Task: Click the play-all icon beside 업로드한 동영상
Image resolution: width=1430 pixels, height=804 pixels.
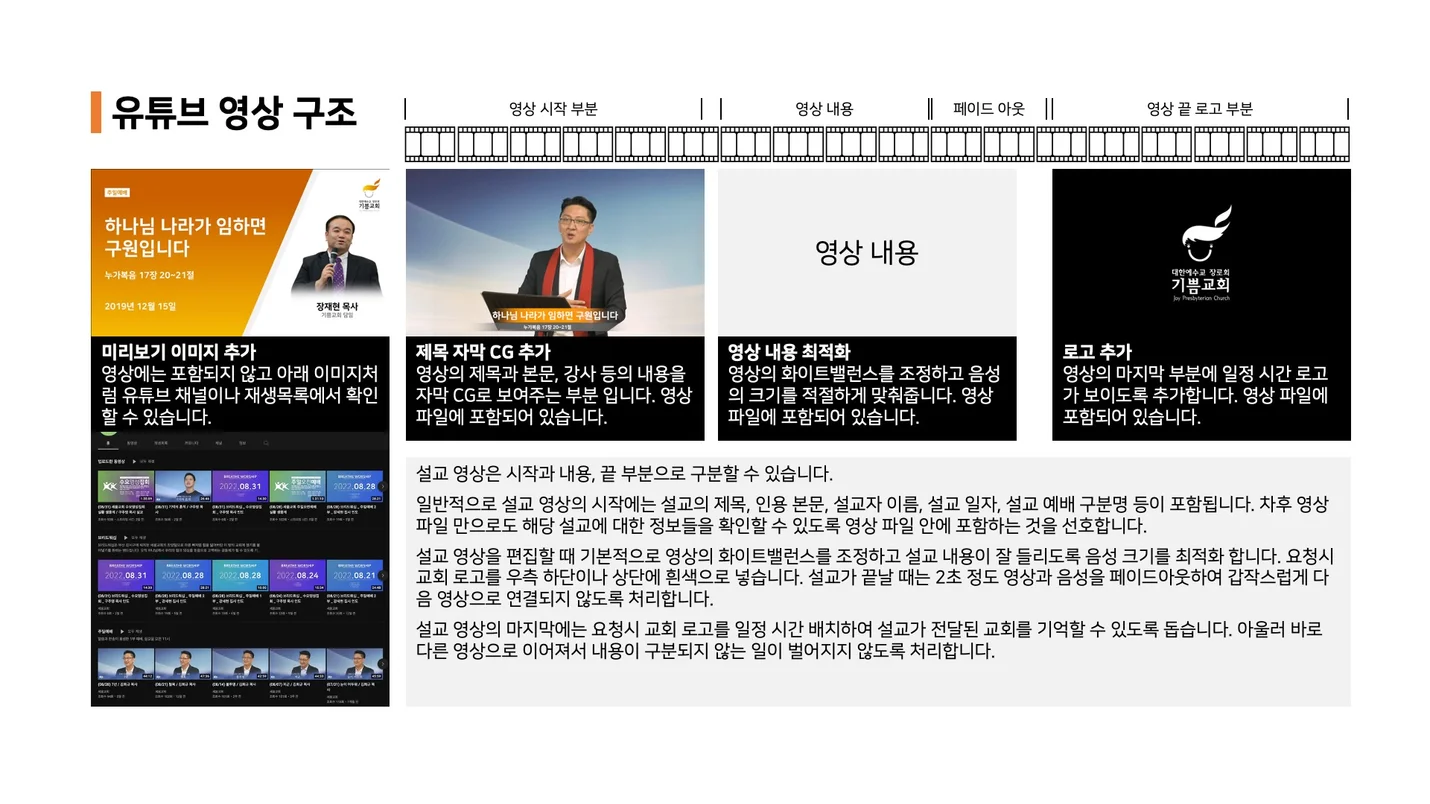Action: (x=134, y=461)
